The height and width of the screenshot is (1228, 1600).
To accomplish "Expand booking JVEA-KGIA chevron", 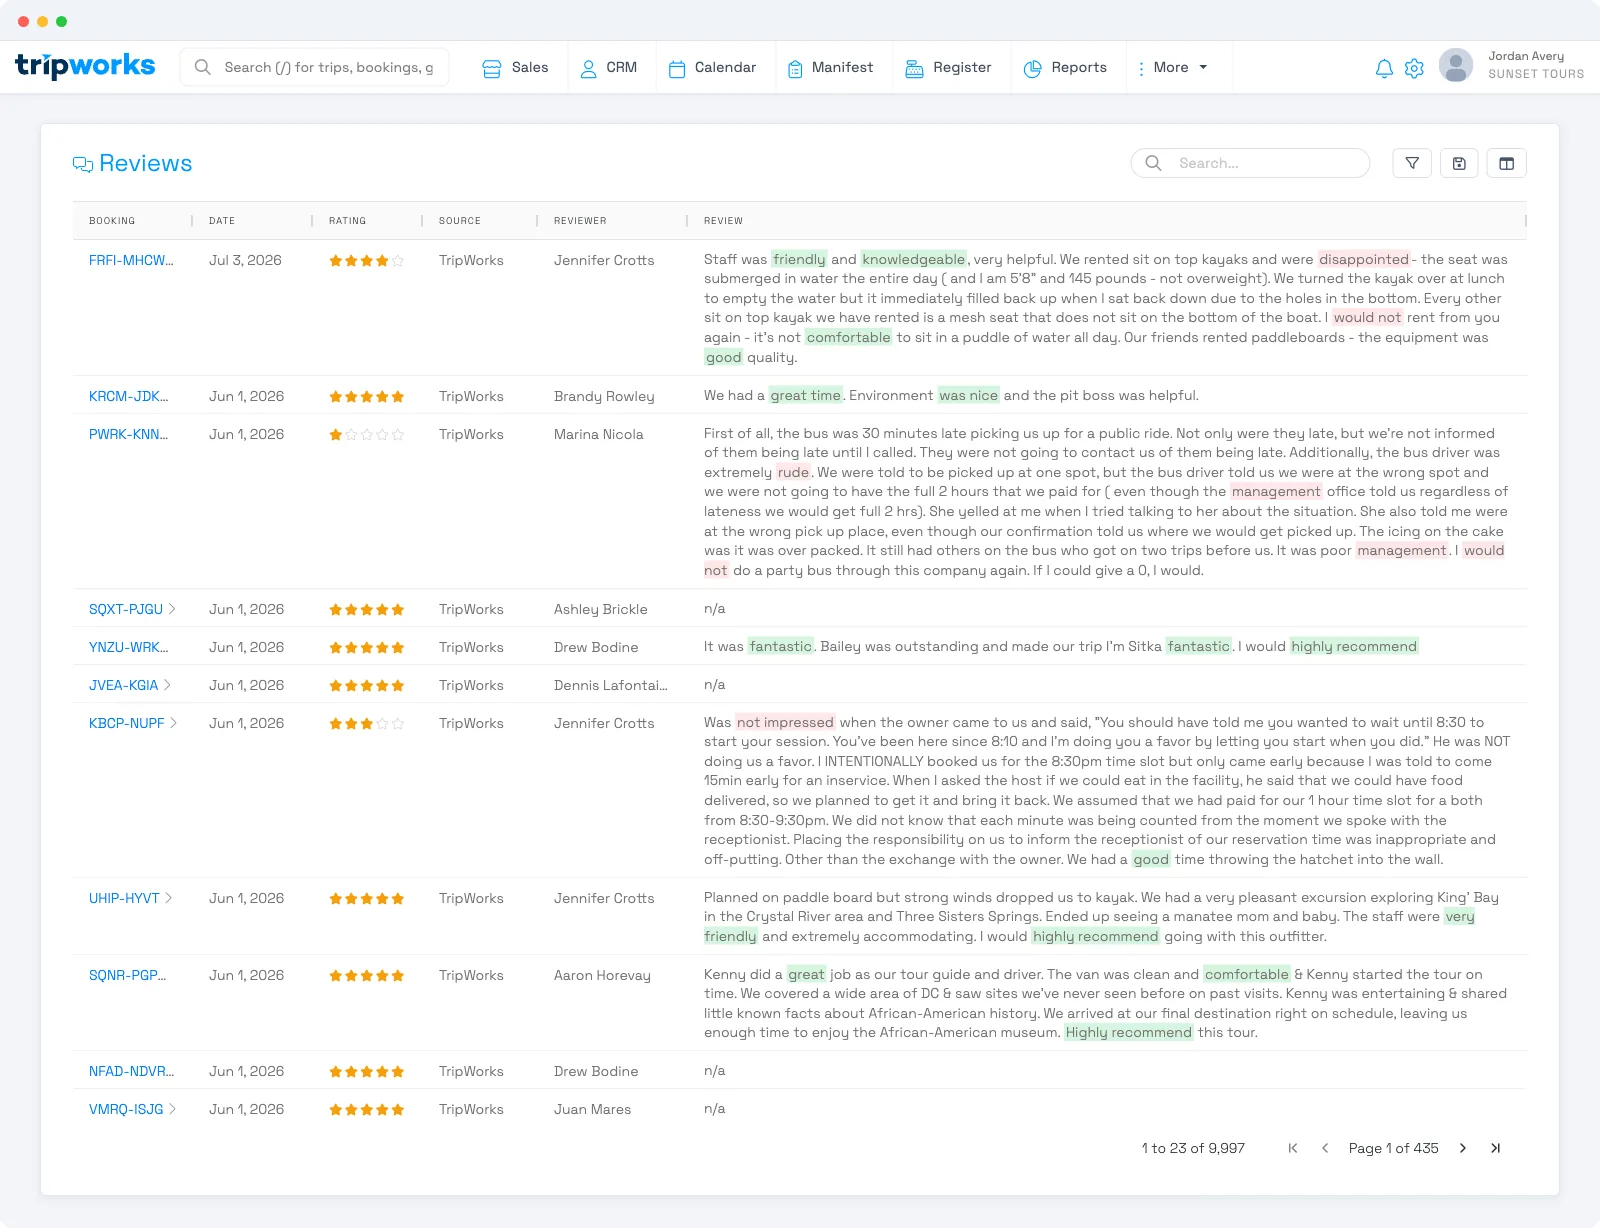I will (x=167, y=685).
